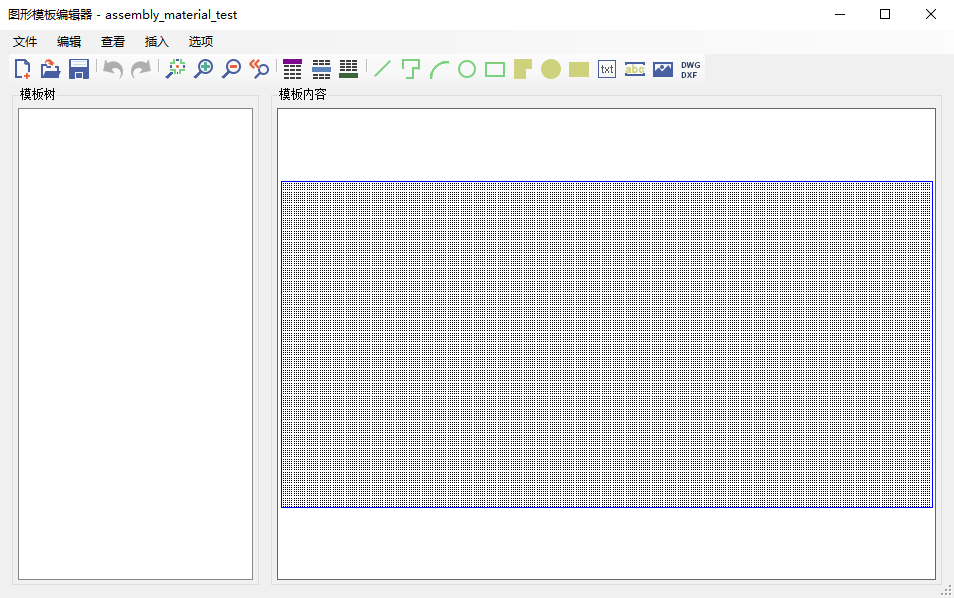This screenshot has width=954, height=598.
Task: Redo the last undone action
Action: 141,69
